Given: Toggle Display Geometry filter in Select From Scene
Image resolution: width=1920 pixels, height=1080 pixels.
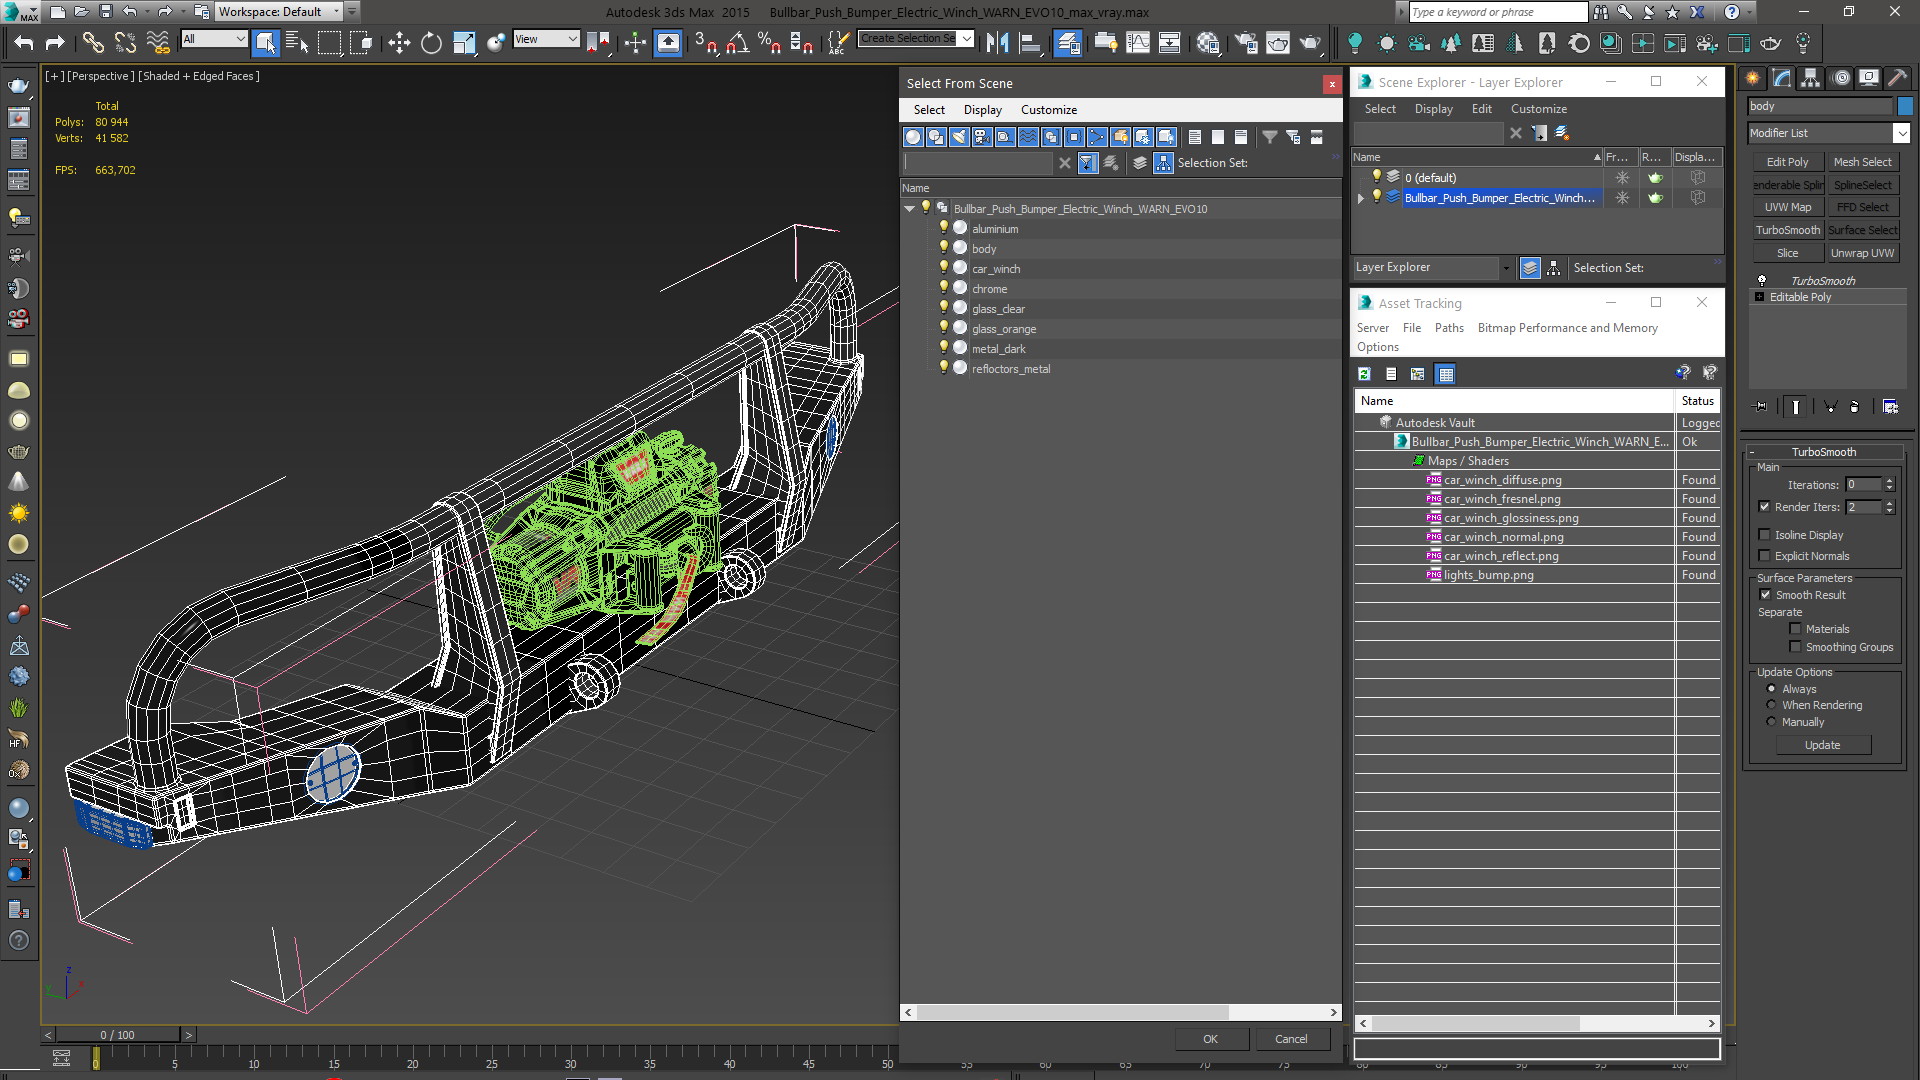Looking at the screenshot, I should tap(913, 137).
